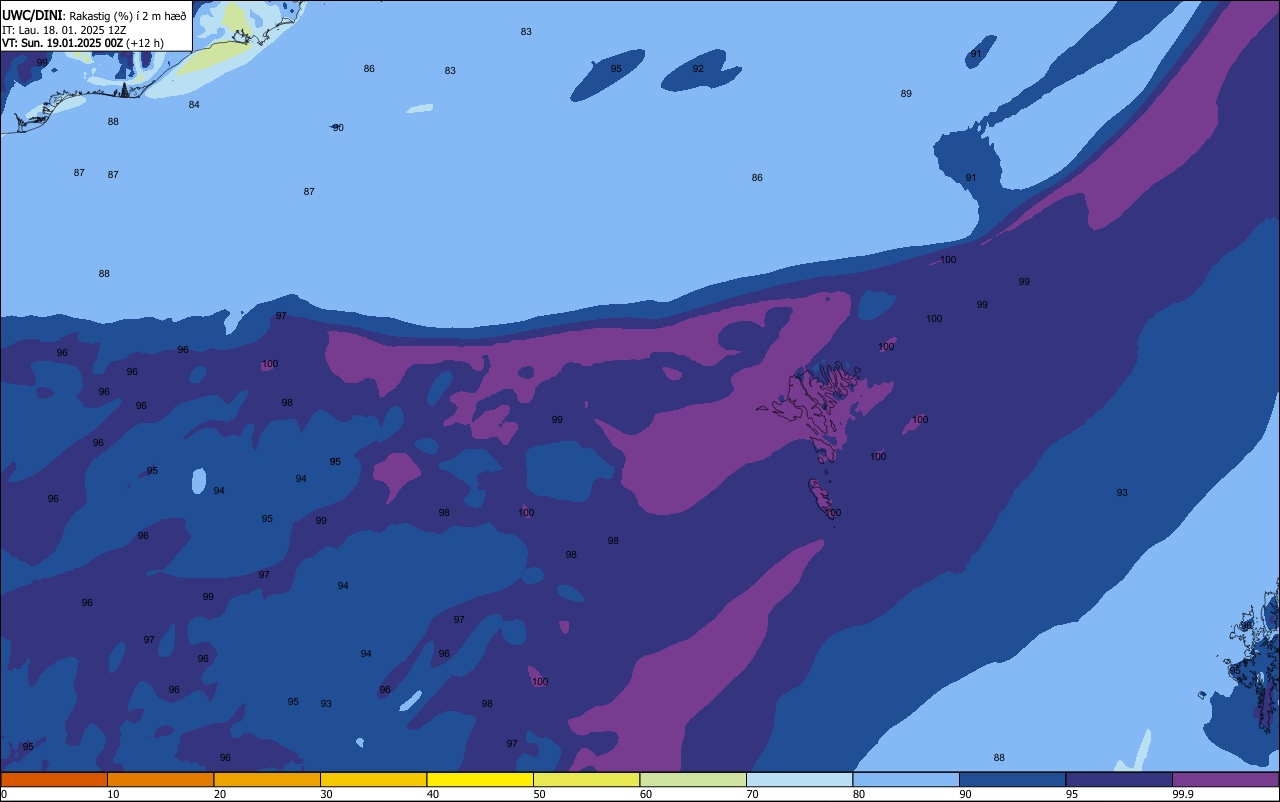
Task: Click the southernmost Faroe island outline
Action: pyautogui.click(x=821, y=498)
